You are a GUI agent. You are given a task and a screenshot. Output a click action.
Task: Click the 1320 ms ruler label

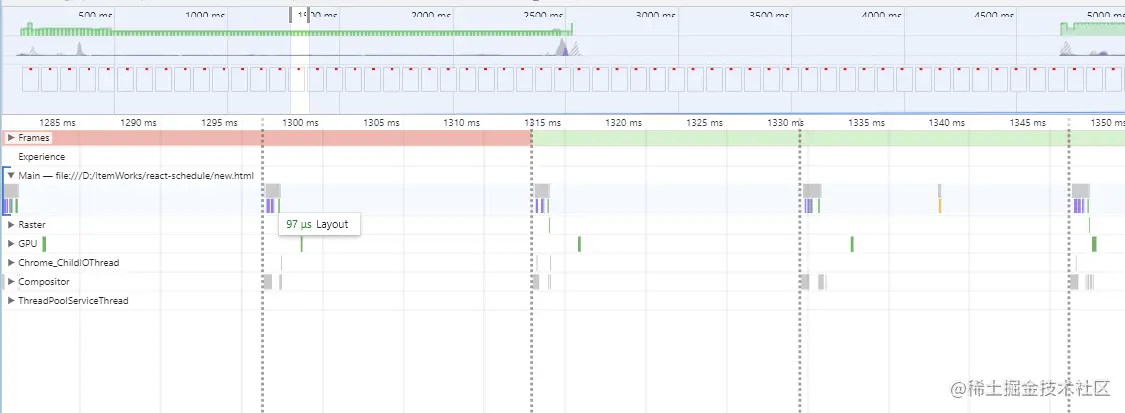click(623, 123)
